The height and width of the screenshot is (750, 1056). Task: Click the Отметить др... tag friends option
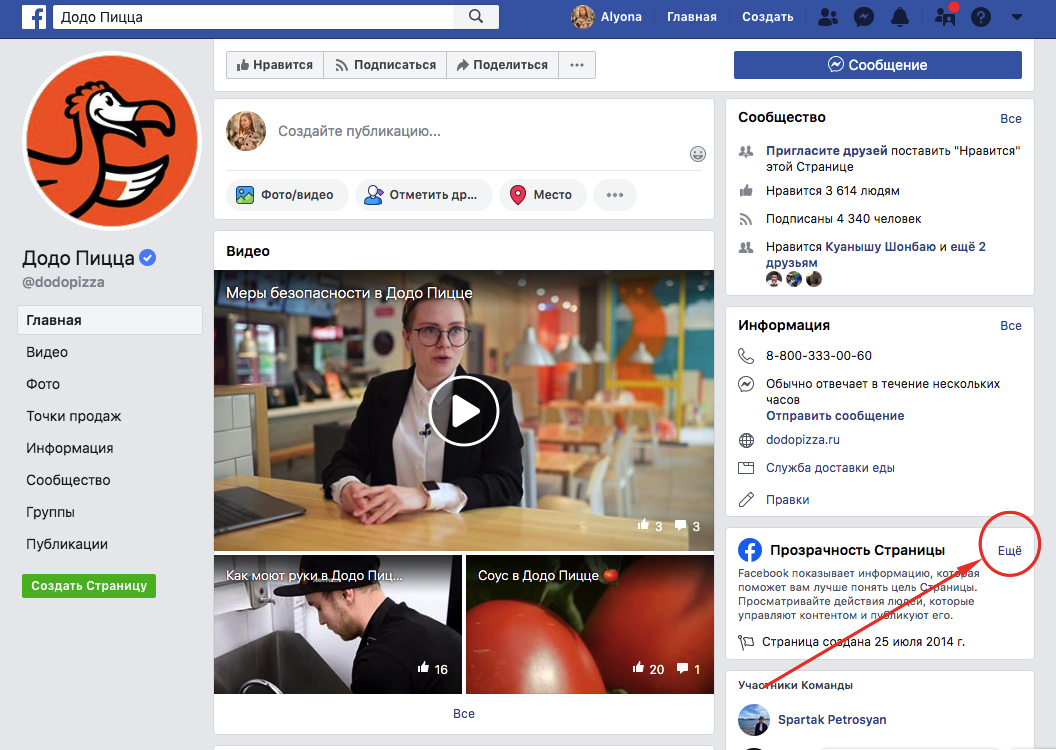tap(424, 195)
